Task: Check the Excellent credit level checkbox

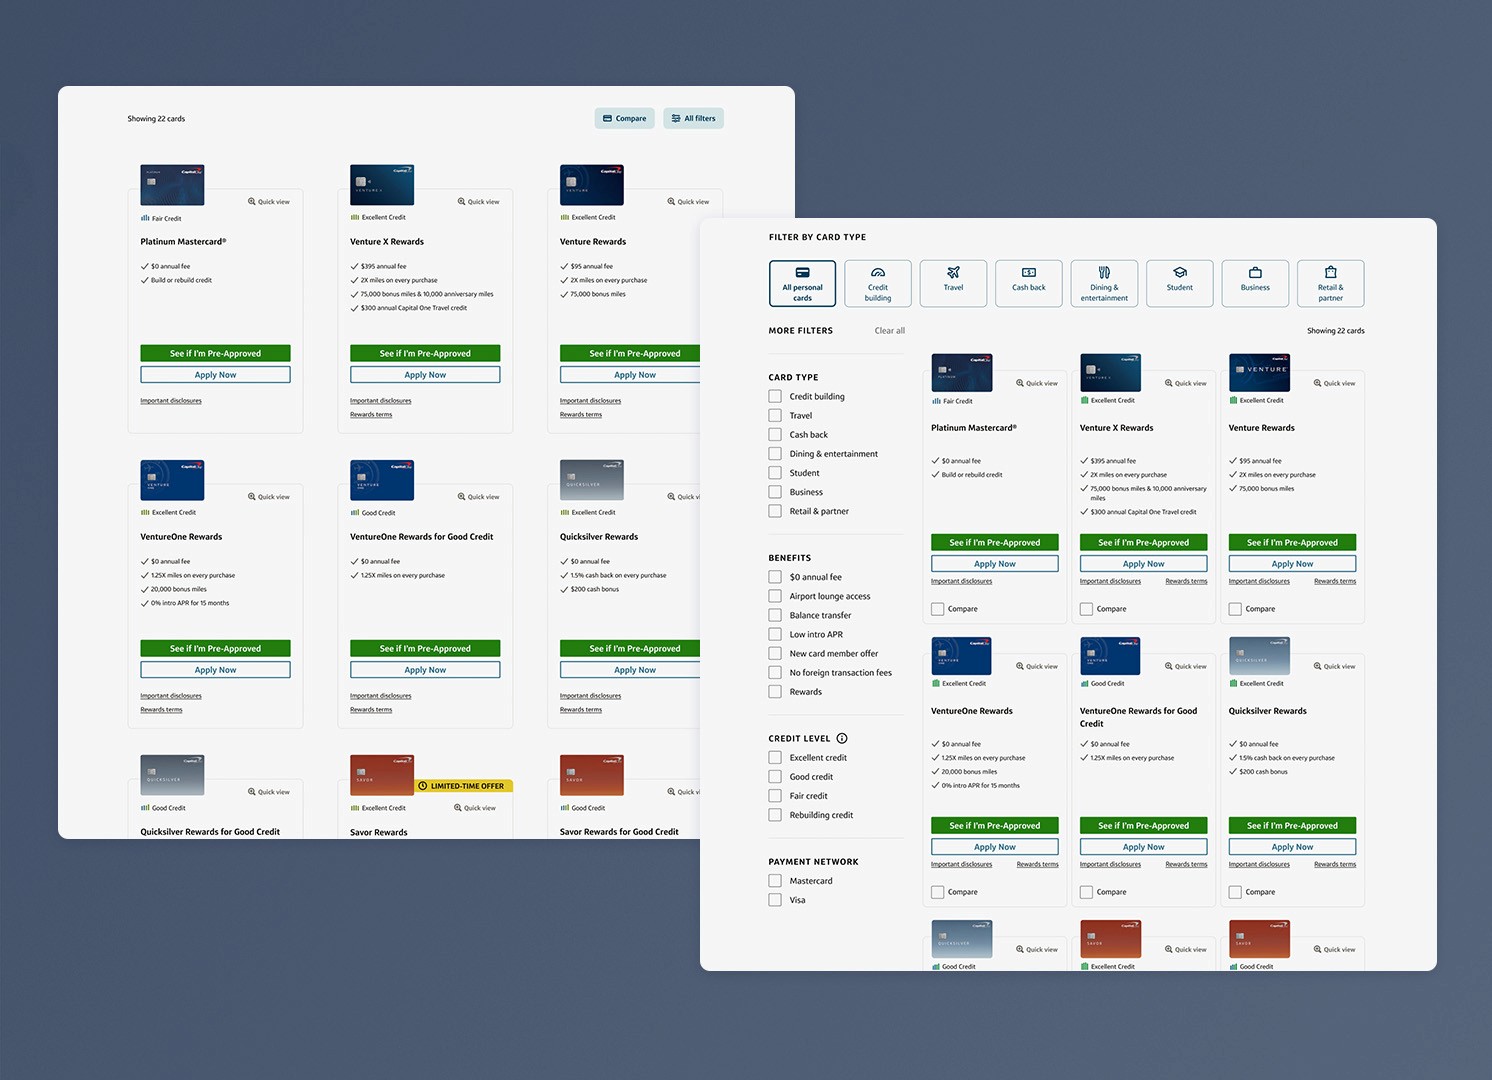Action: click(775, 757)
